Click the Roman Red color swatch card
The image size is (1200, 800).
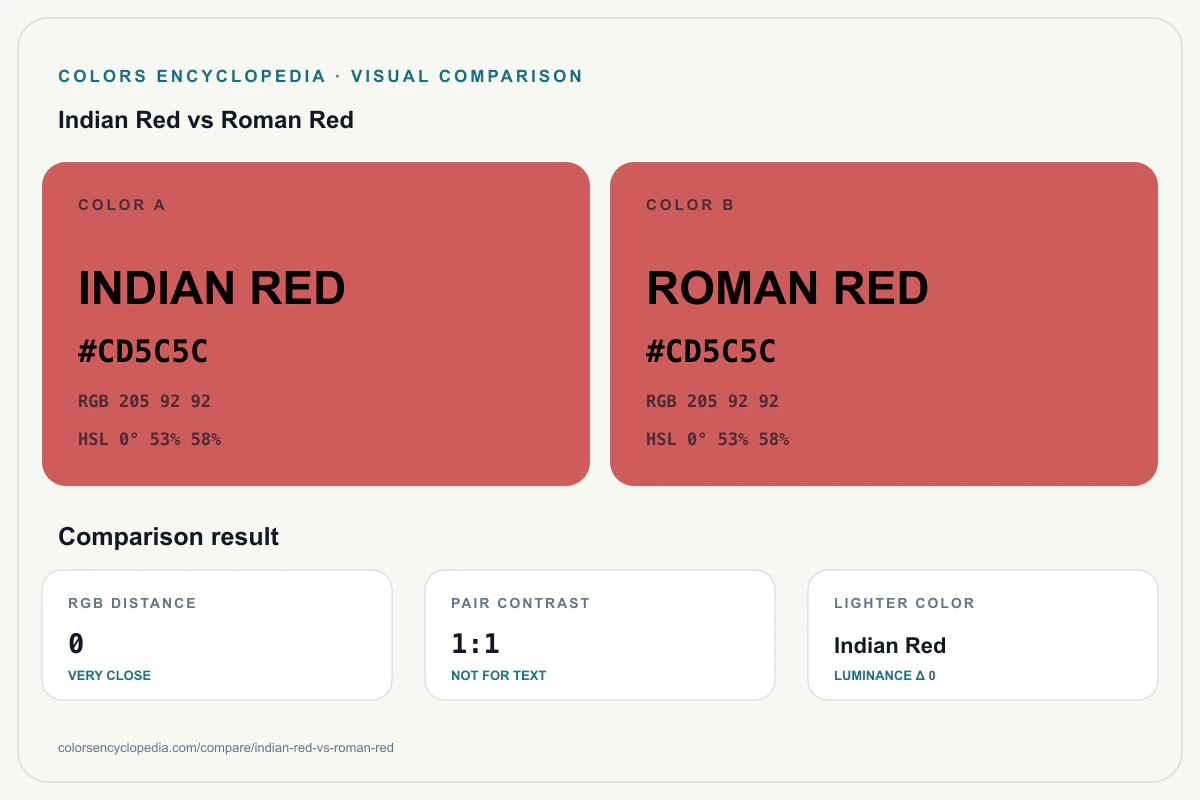tap(884, 324)
